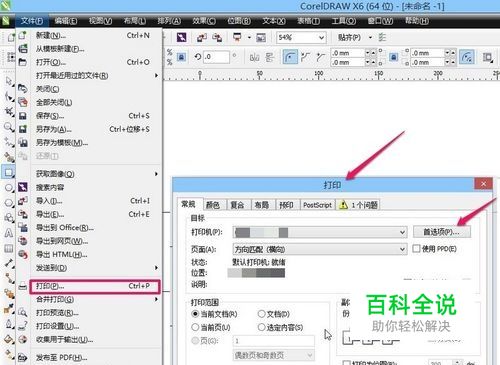The width and height of the screenshot is (500, 365).
Task: Switch to 布局 tab in print dialog
Action: click(262, 205)
